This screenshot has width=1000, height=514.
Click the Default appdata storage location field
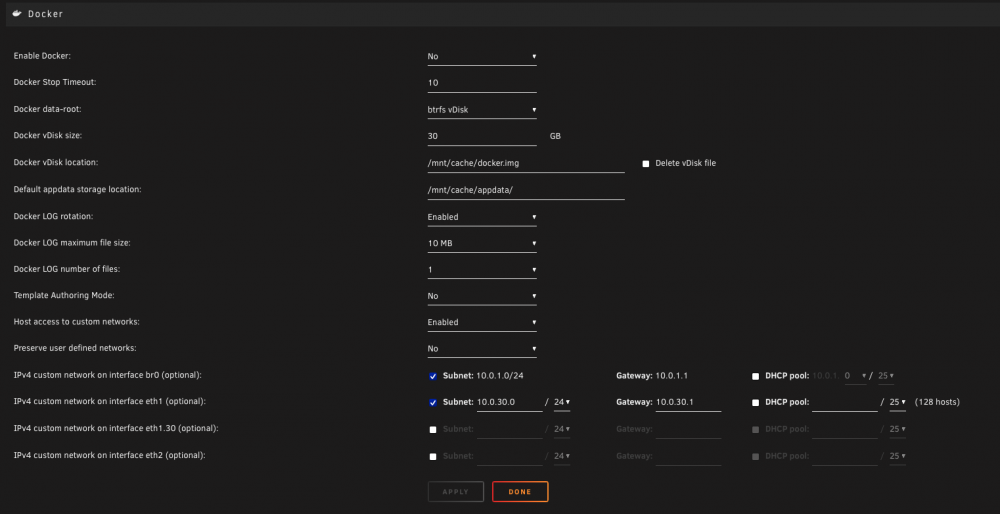coord(526,190)
